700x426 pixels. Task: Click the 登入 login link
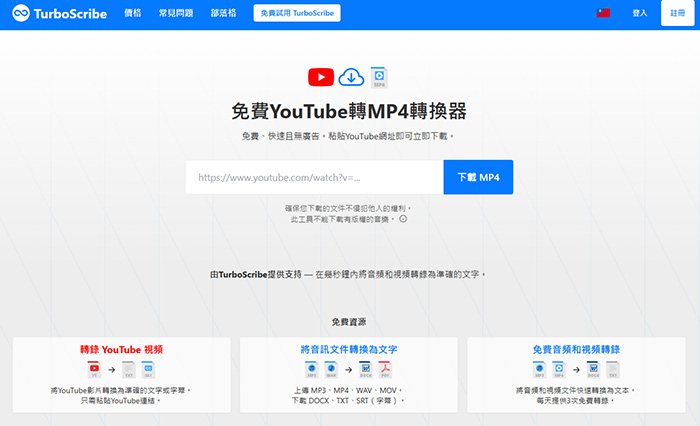[639, 13]
